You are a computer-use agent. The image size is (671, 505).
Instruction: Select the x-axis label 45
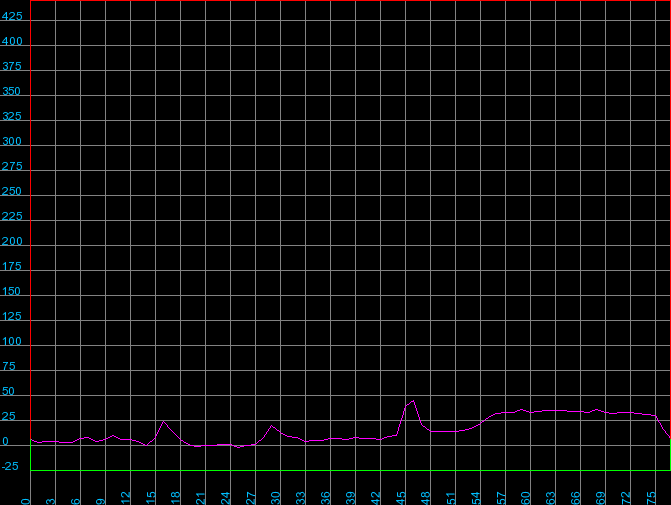coord(401,497)
